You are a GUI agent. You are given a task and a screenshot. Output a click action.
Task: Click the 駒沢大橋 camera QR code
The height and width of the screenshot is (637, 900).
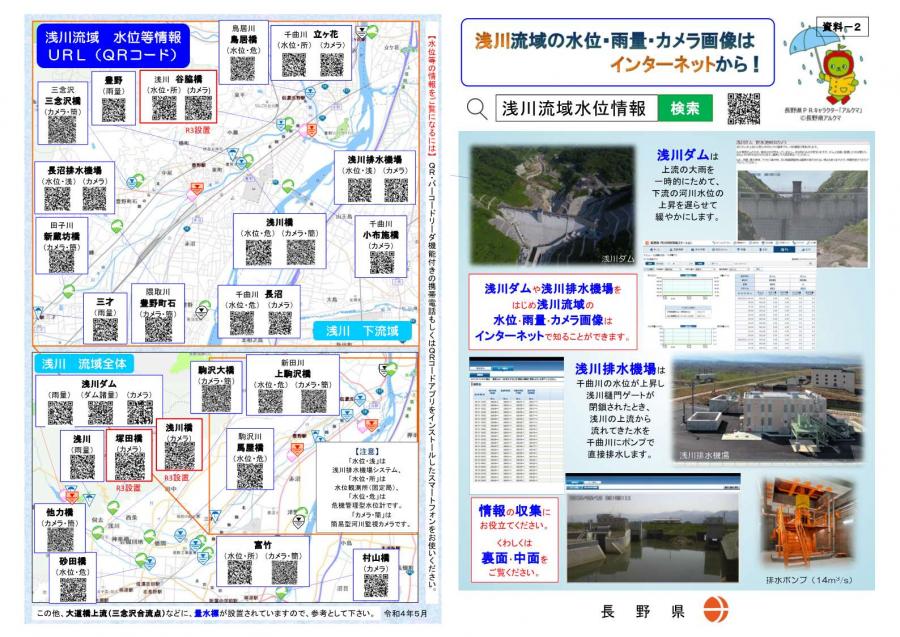[216, 398]
